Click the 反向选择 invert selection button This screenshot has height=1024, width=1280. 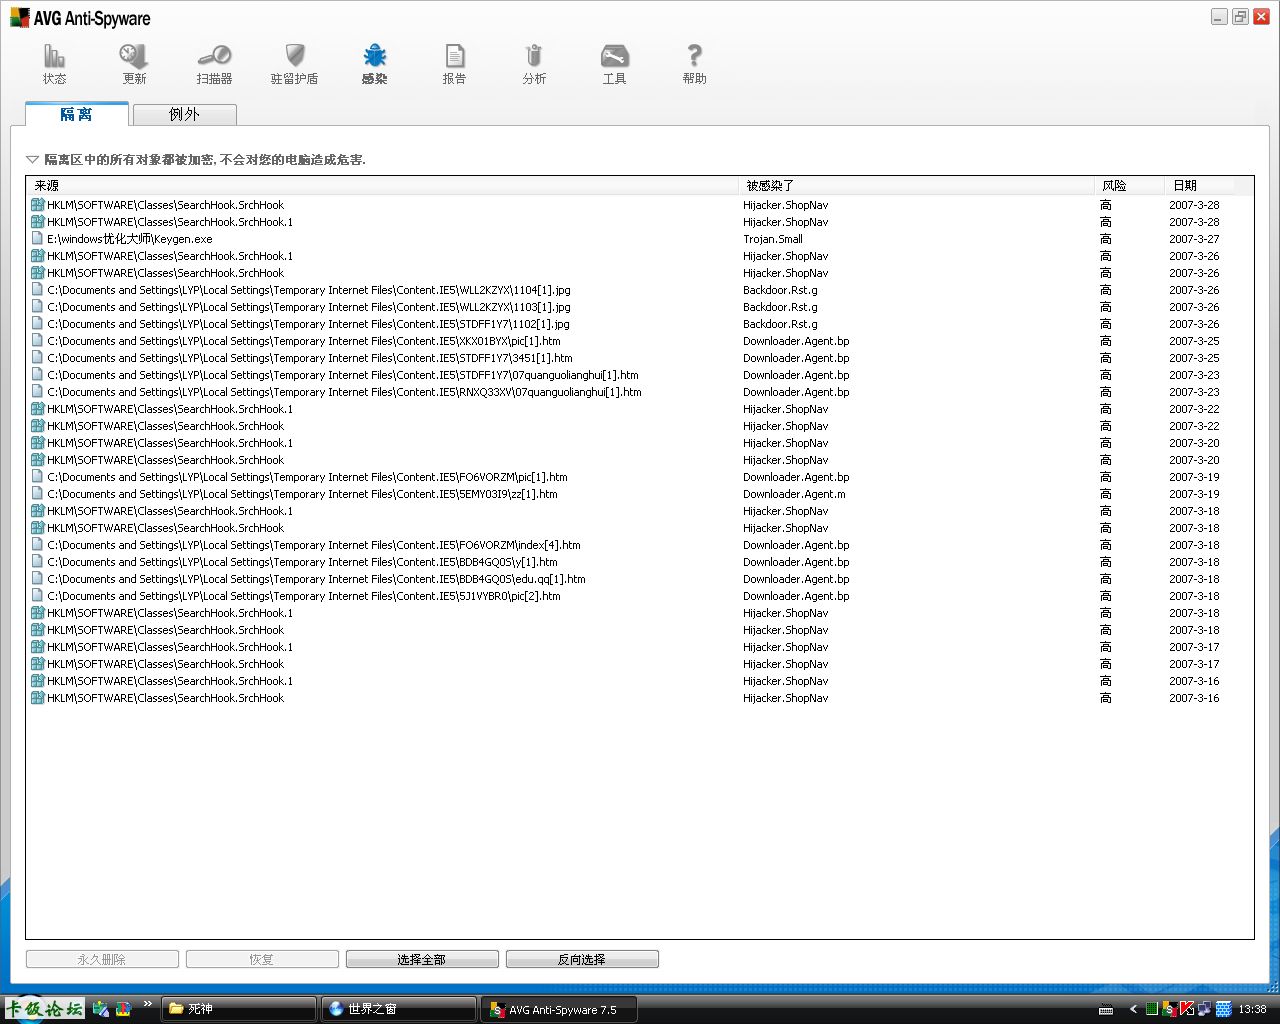[582, 959]
